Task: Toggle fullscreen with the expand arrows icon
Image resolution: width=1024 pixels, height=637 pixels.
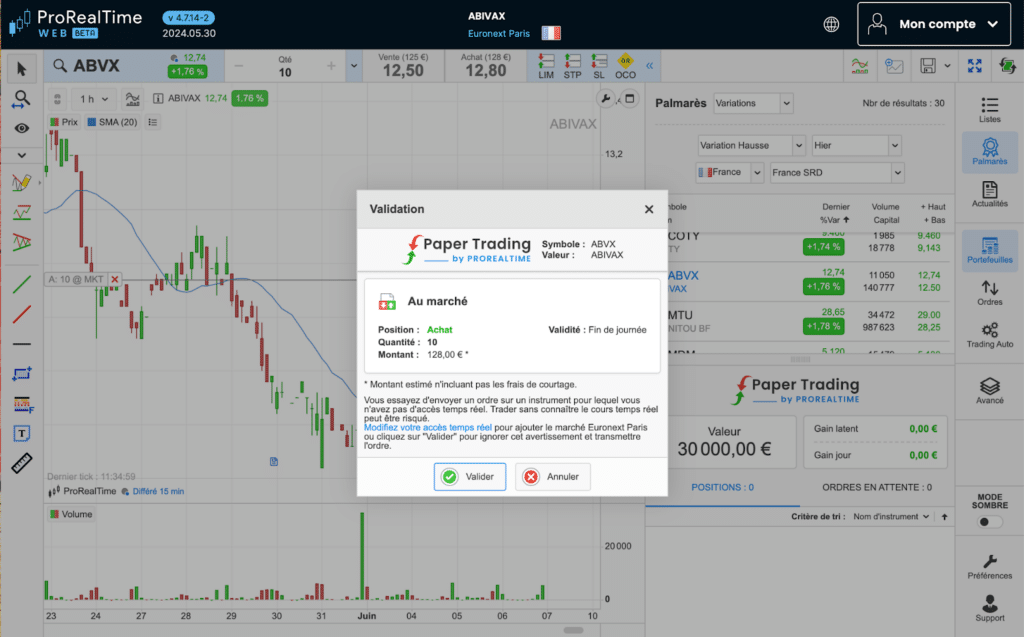Action: click(x=974, y=65)
